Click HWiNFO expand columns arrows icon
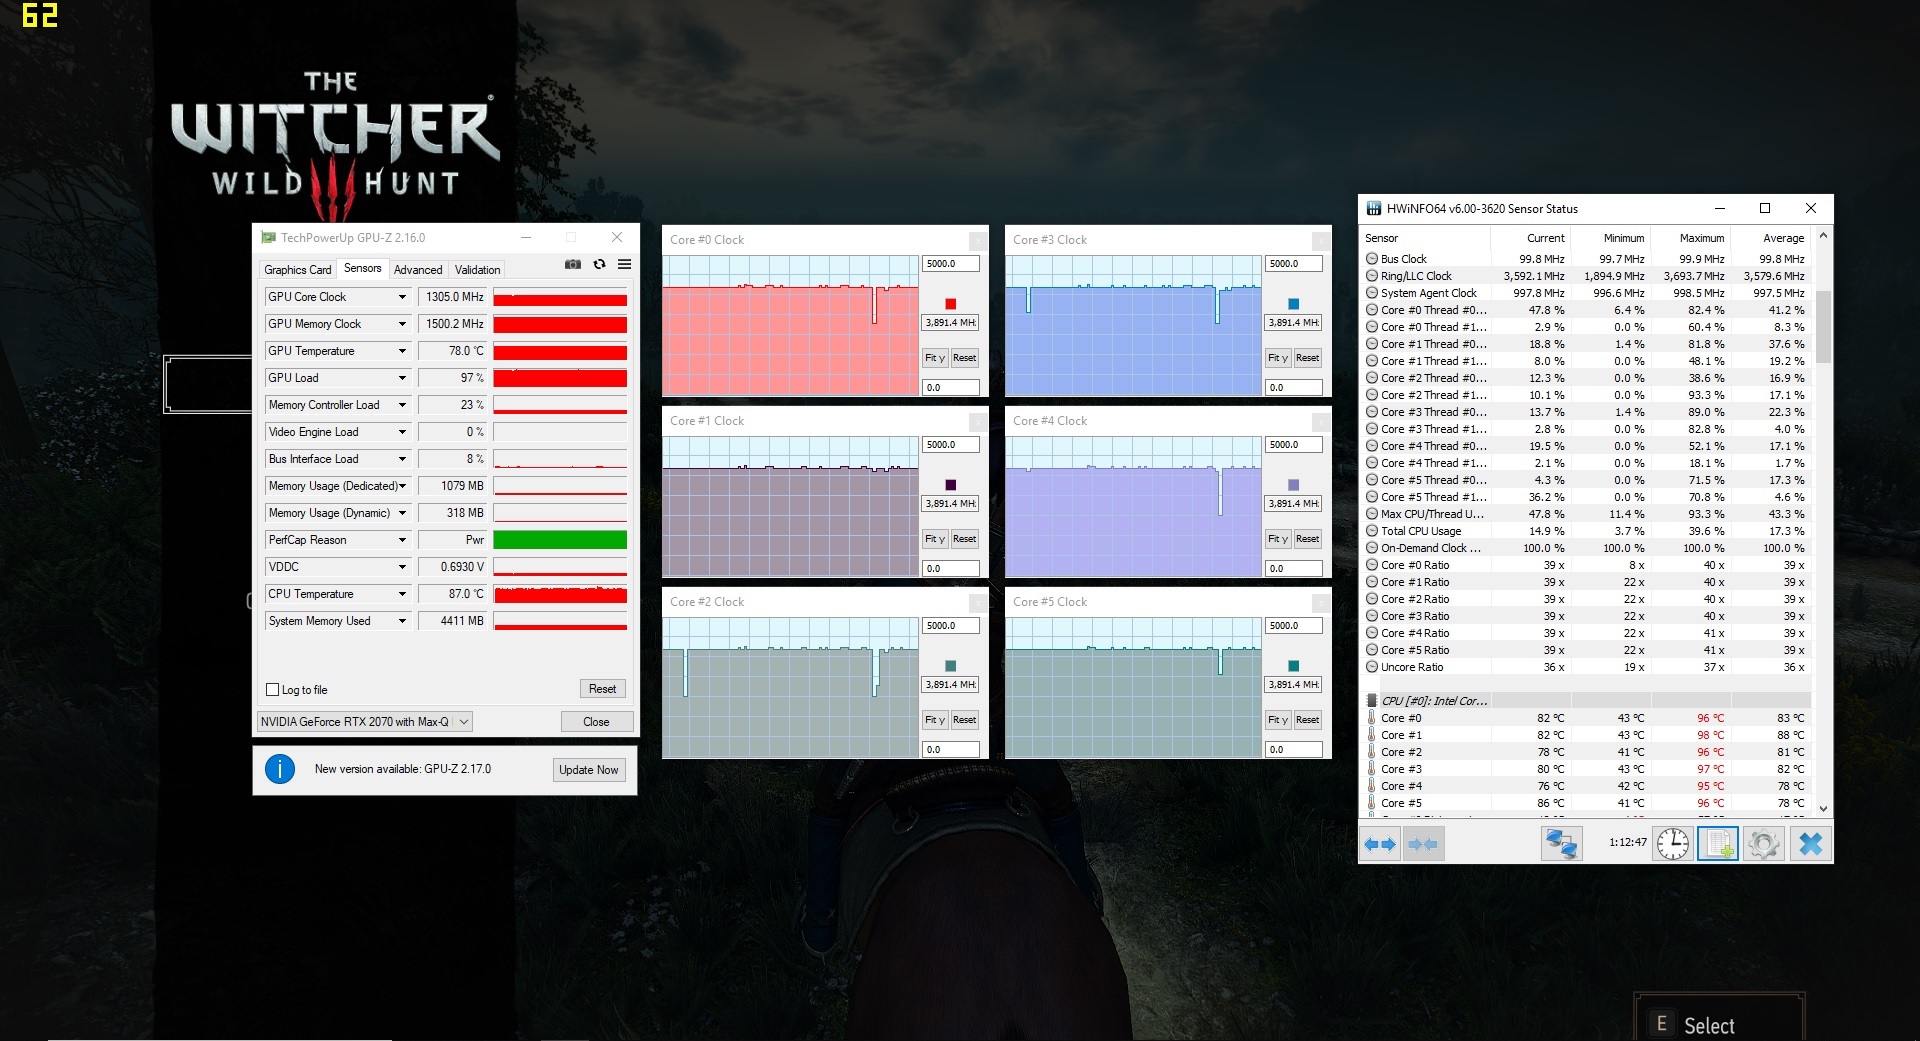Screen dimensions: 1920x1041 pos(1380,844)
